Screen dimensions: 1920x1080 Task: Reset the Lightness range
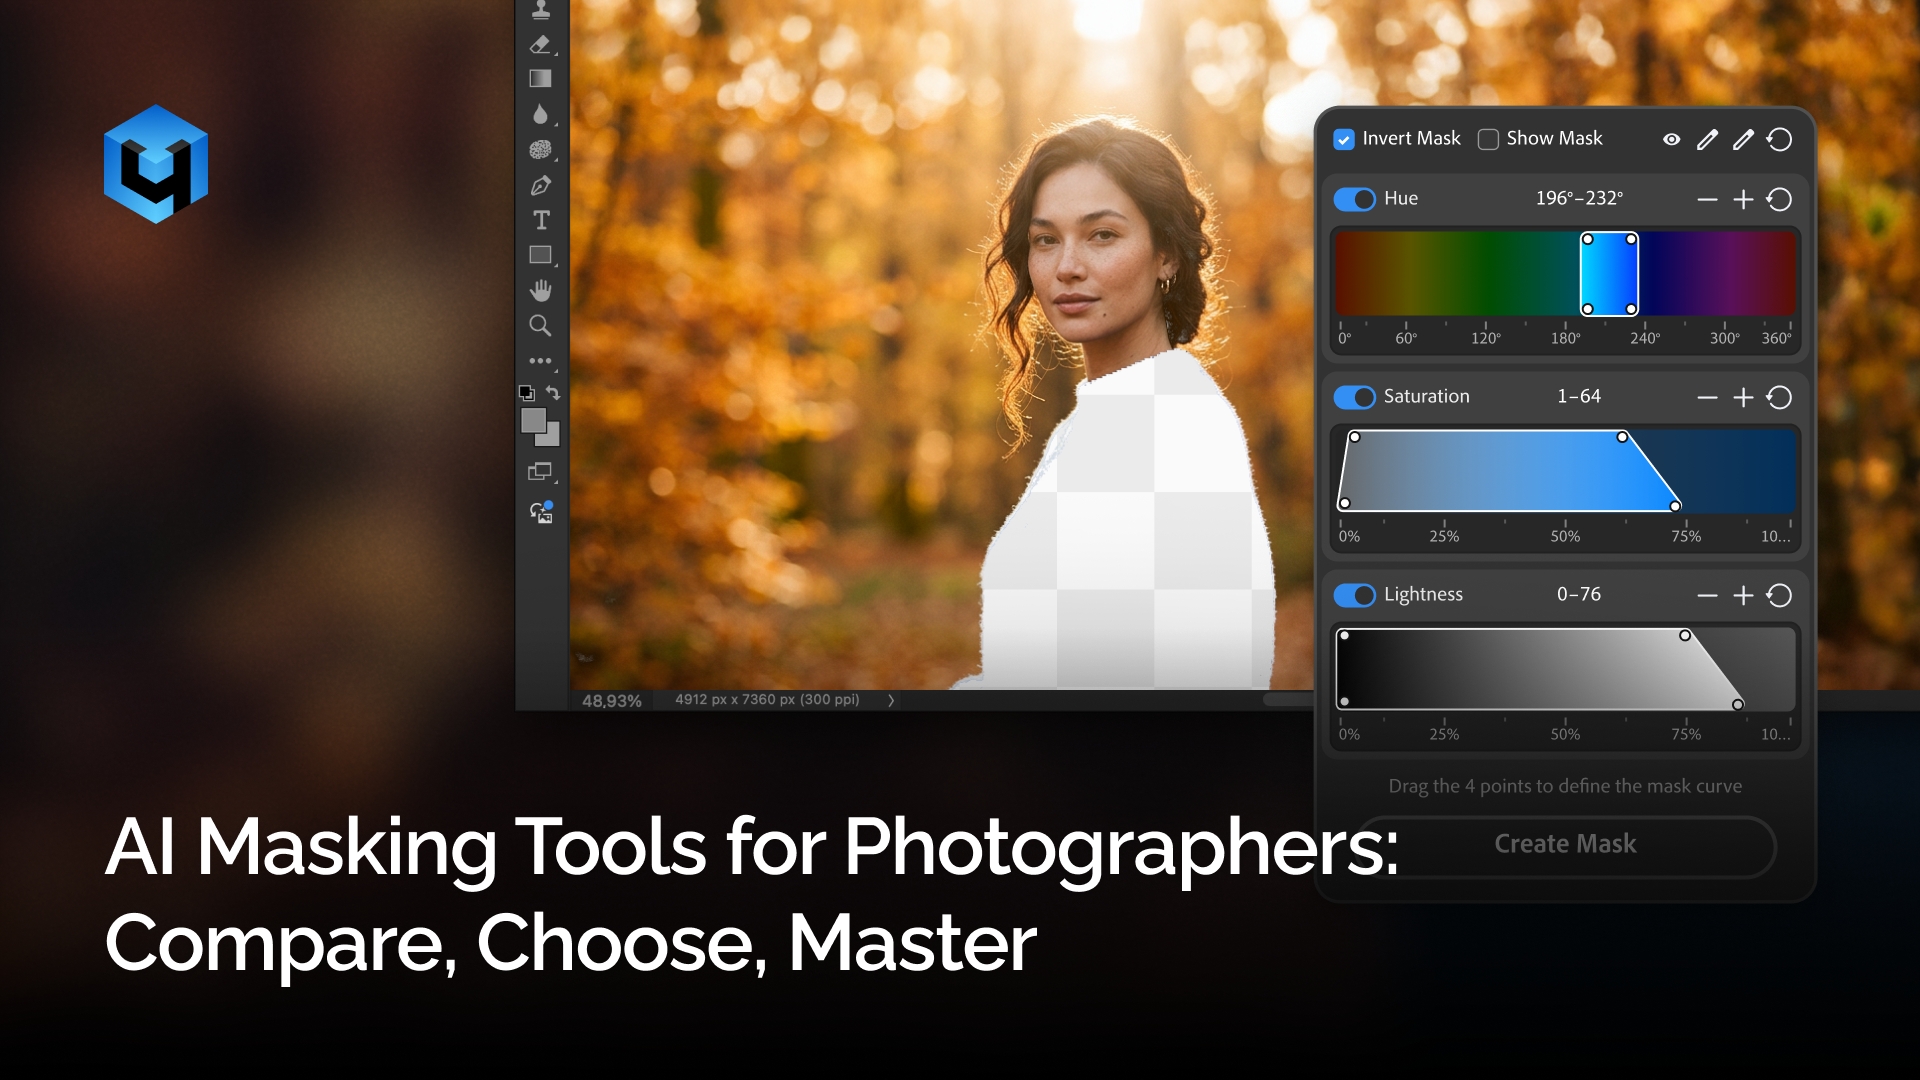click(1779, 595)
